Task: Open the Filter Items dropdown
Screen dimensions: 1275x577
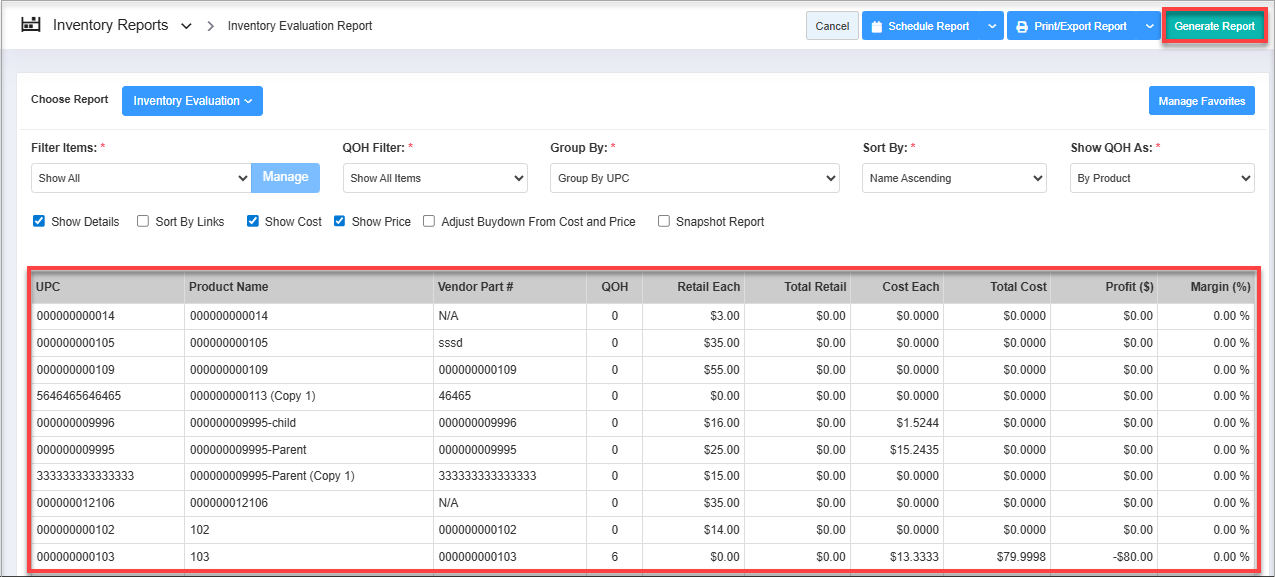Action: click(140, 178)
